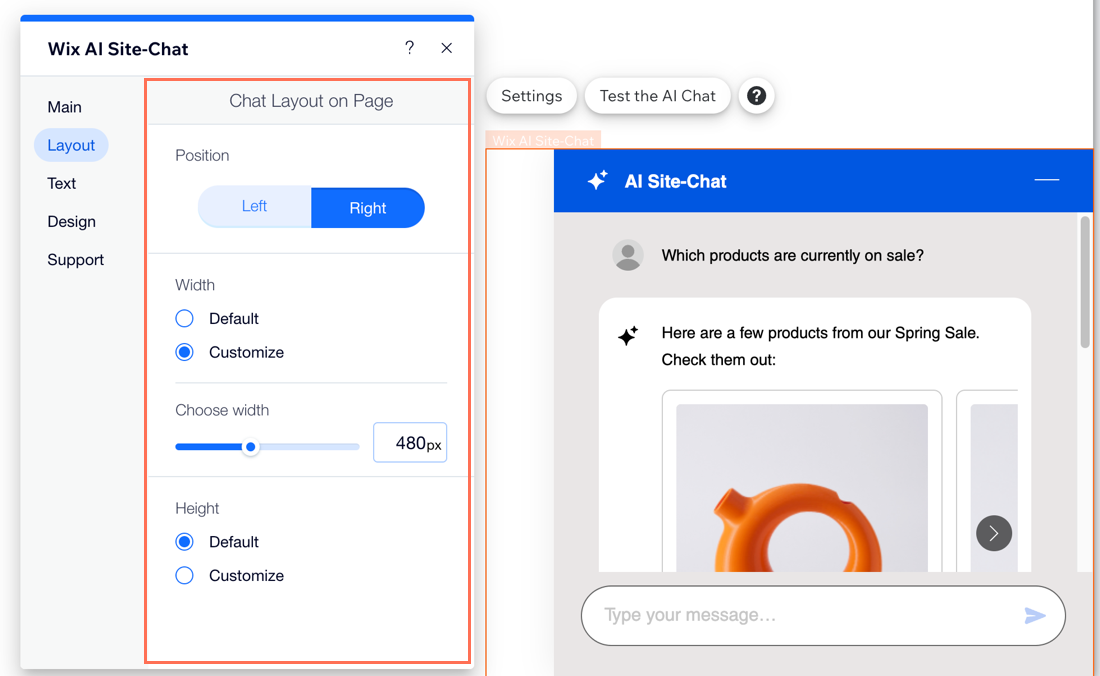1100x676 pixels.
Task: Set chat position to Left
Action: click(255, 207)
